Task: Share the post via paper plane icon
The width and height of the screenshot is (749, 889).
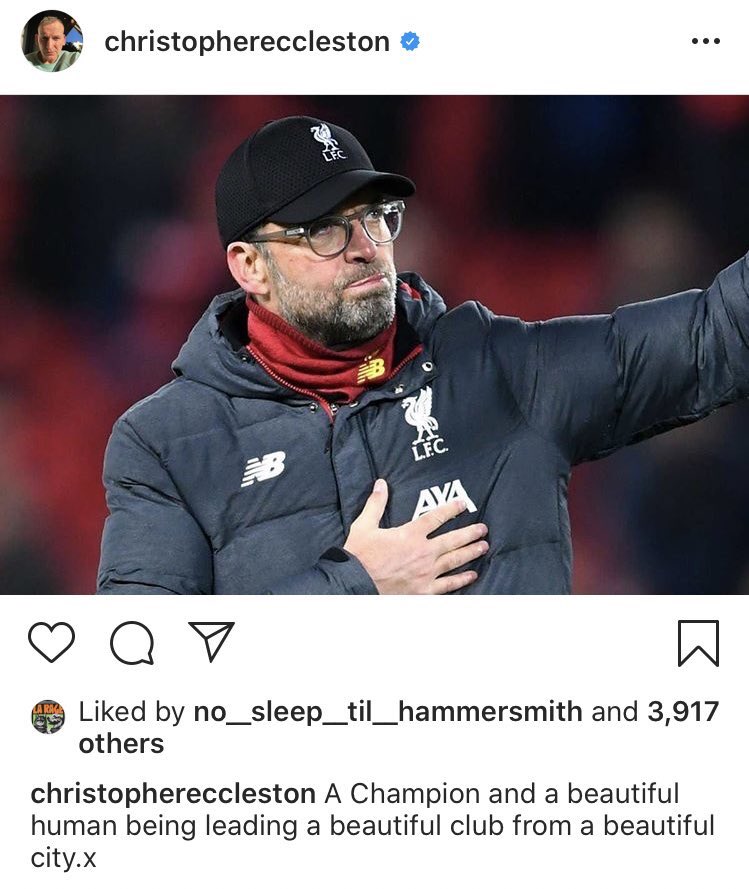Action: tap(211, 641)
